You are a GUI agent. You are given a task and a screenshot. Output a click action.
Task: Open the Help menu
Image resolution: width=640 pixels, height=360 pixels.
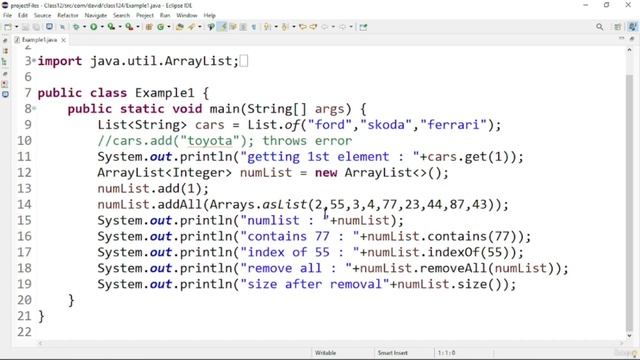click(209, 16)
